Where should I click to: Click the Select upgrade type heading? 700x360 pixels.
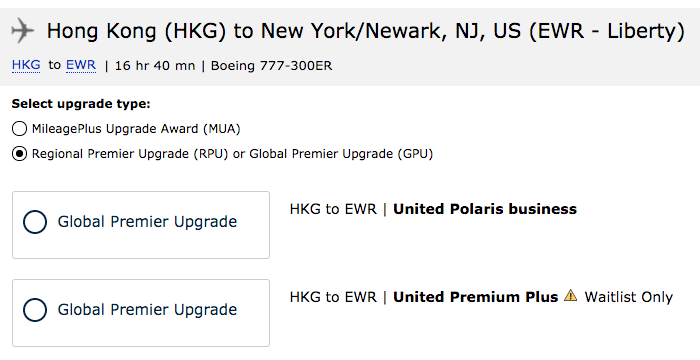[81, 104]
